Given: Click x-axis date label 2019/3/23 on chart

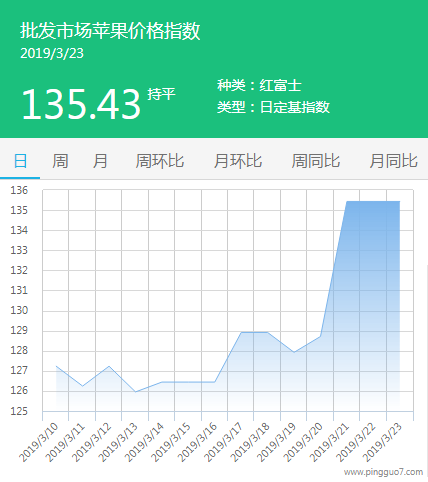Looking at the screenshot, I should 383,442.
